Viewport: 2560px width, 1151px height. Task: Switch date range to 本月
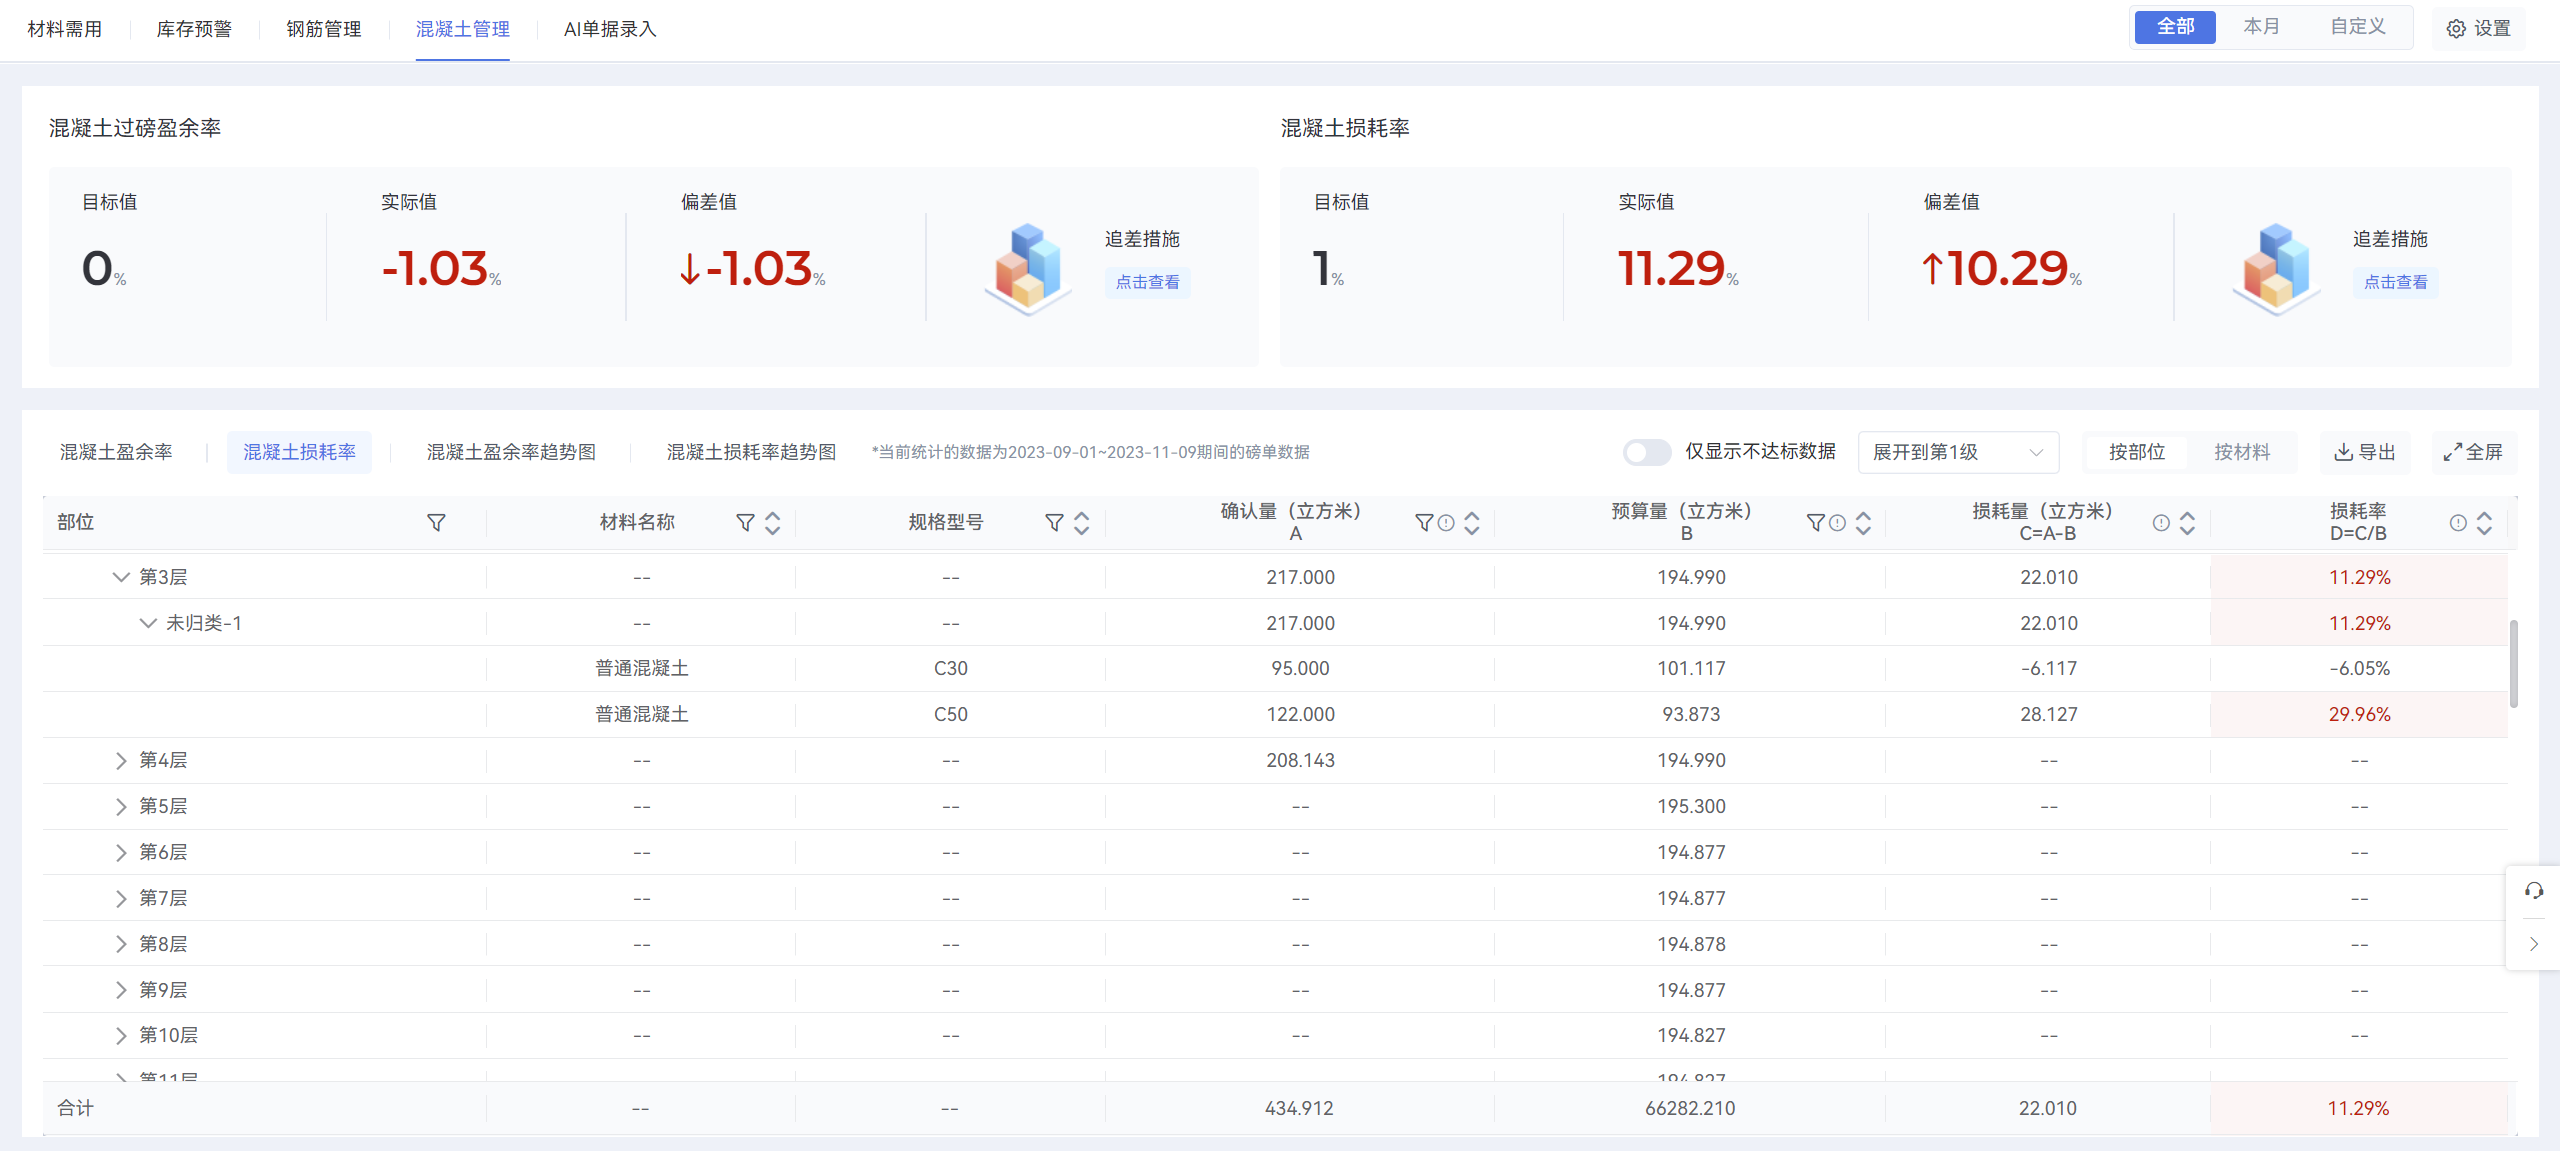coord(2263,27)
